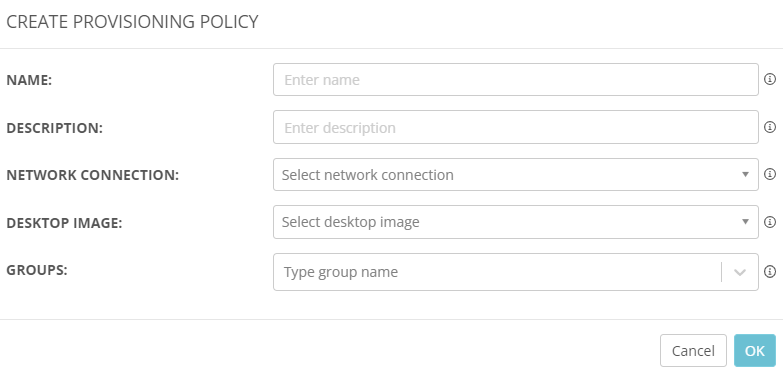
Task: Click the DESKTOP IMAGE: label
Action: [64, 223]
